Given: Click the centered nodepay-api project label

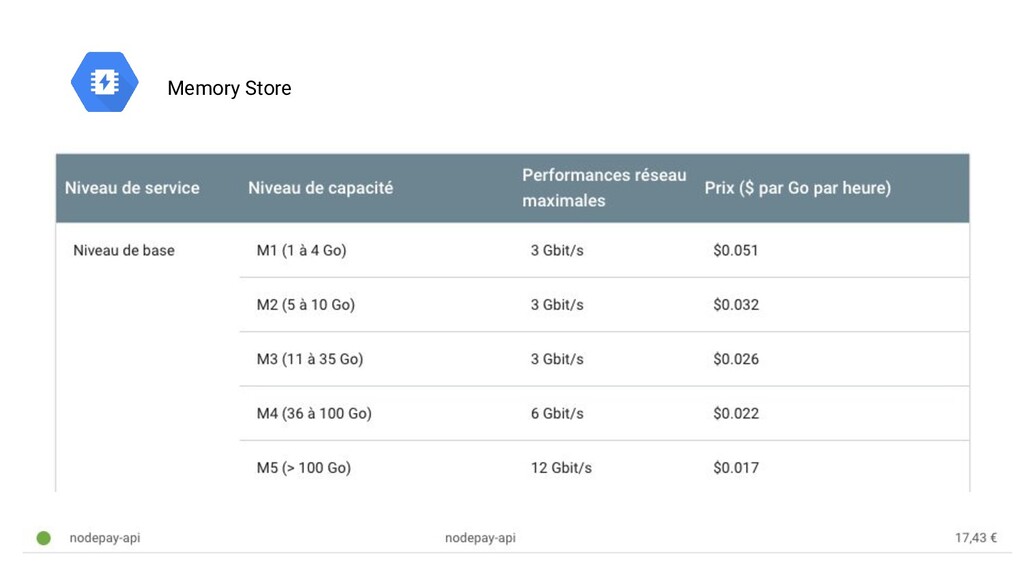Looking at the screenshot, I should point(480,538).
